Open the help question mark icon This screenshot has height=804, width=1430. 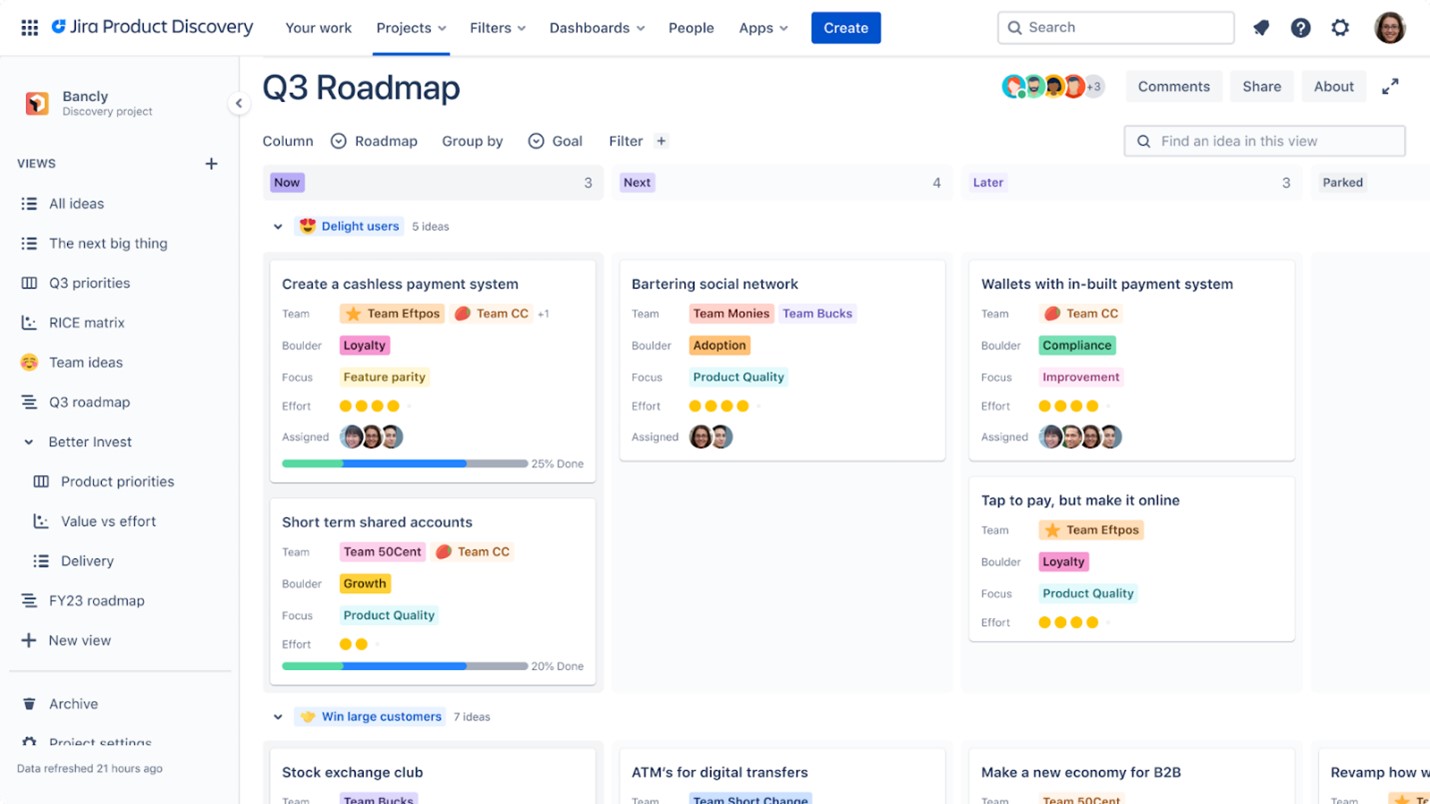(x=1300, y=28)
